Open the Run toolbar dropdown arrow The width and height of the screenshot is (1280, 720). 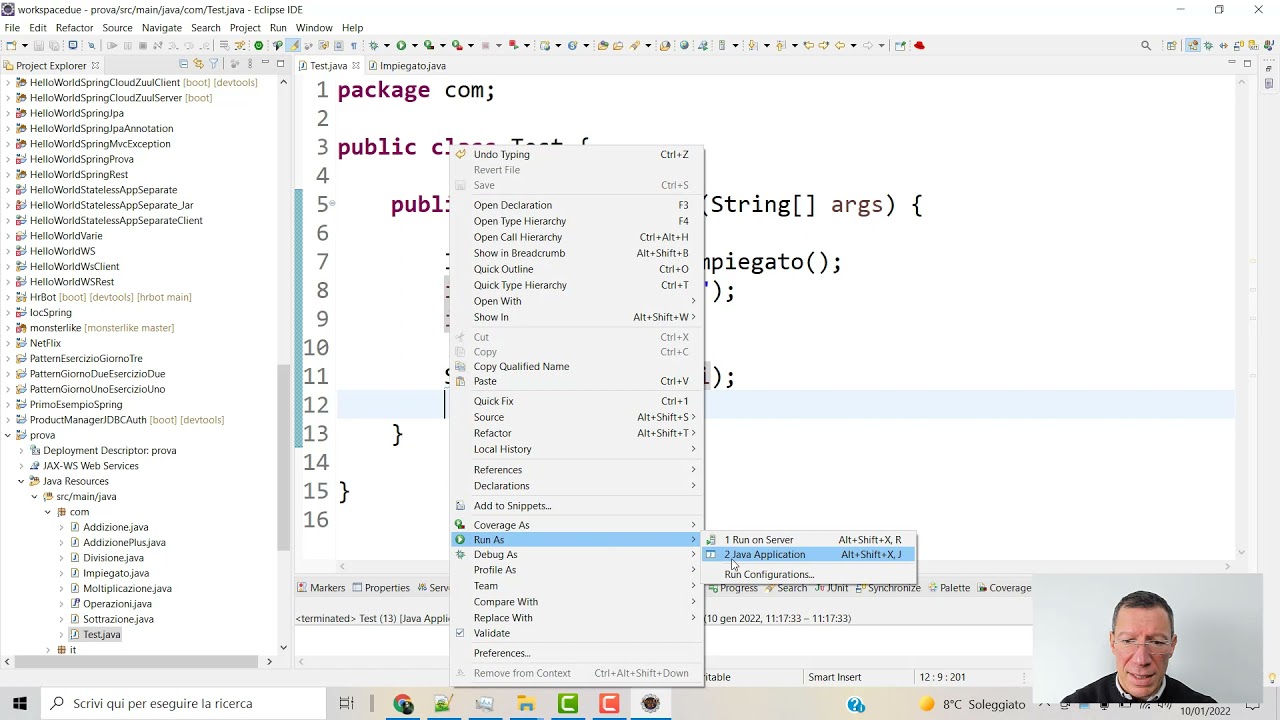coord(415,45)
